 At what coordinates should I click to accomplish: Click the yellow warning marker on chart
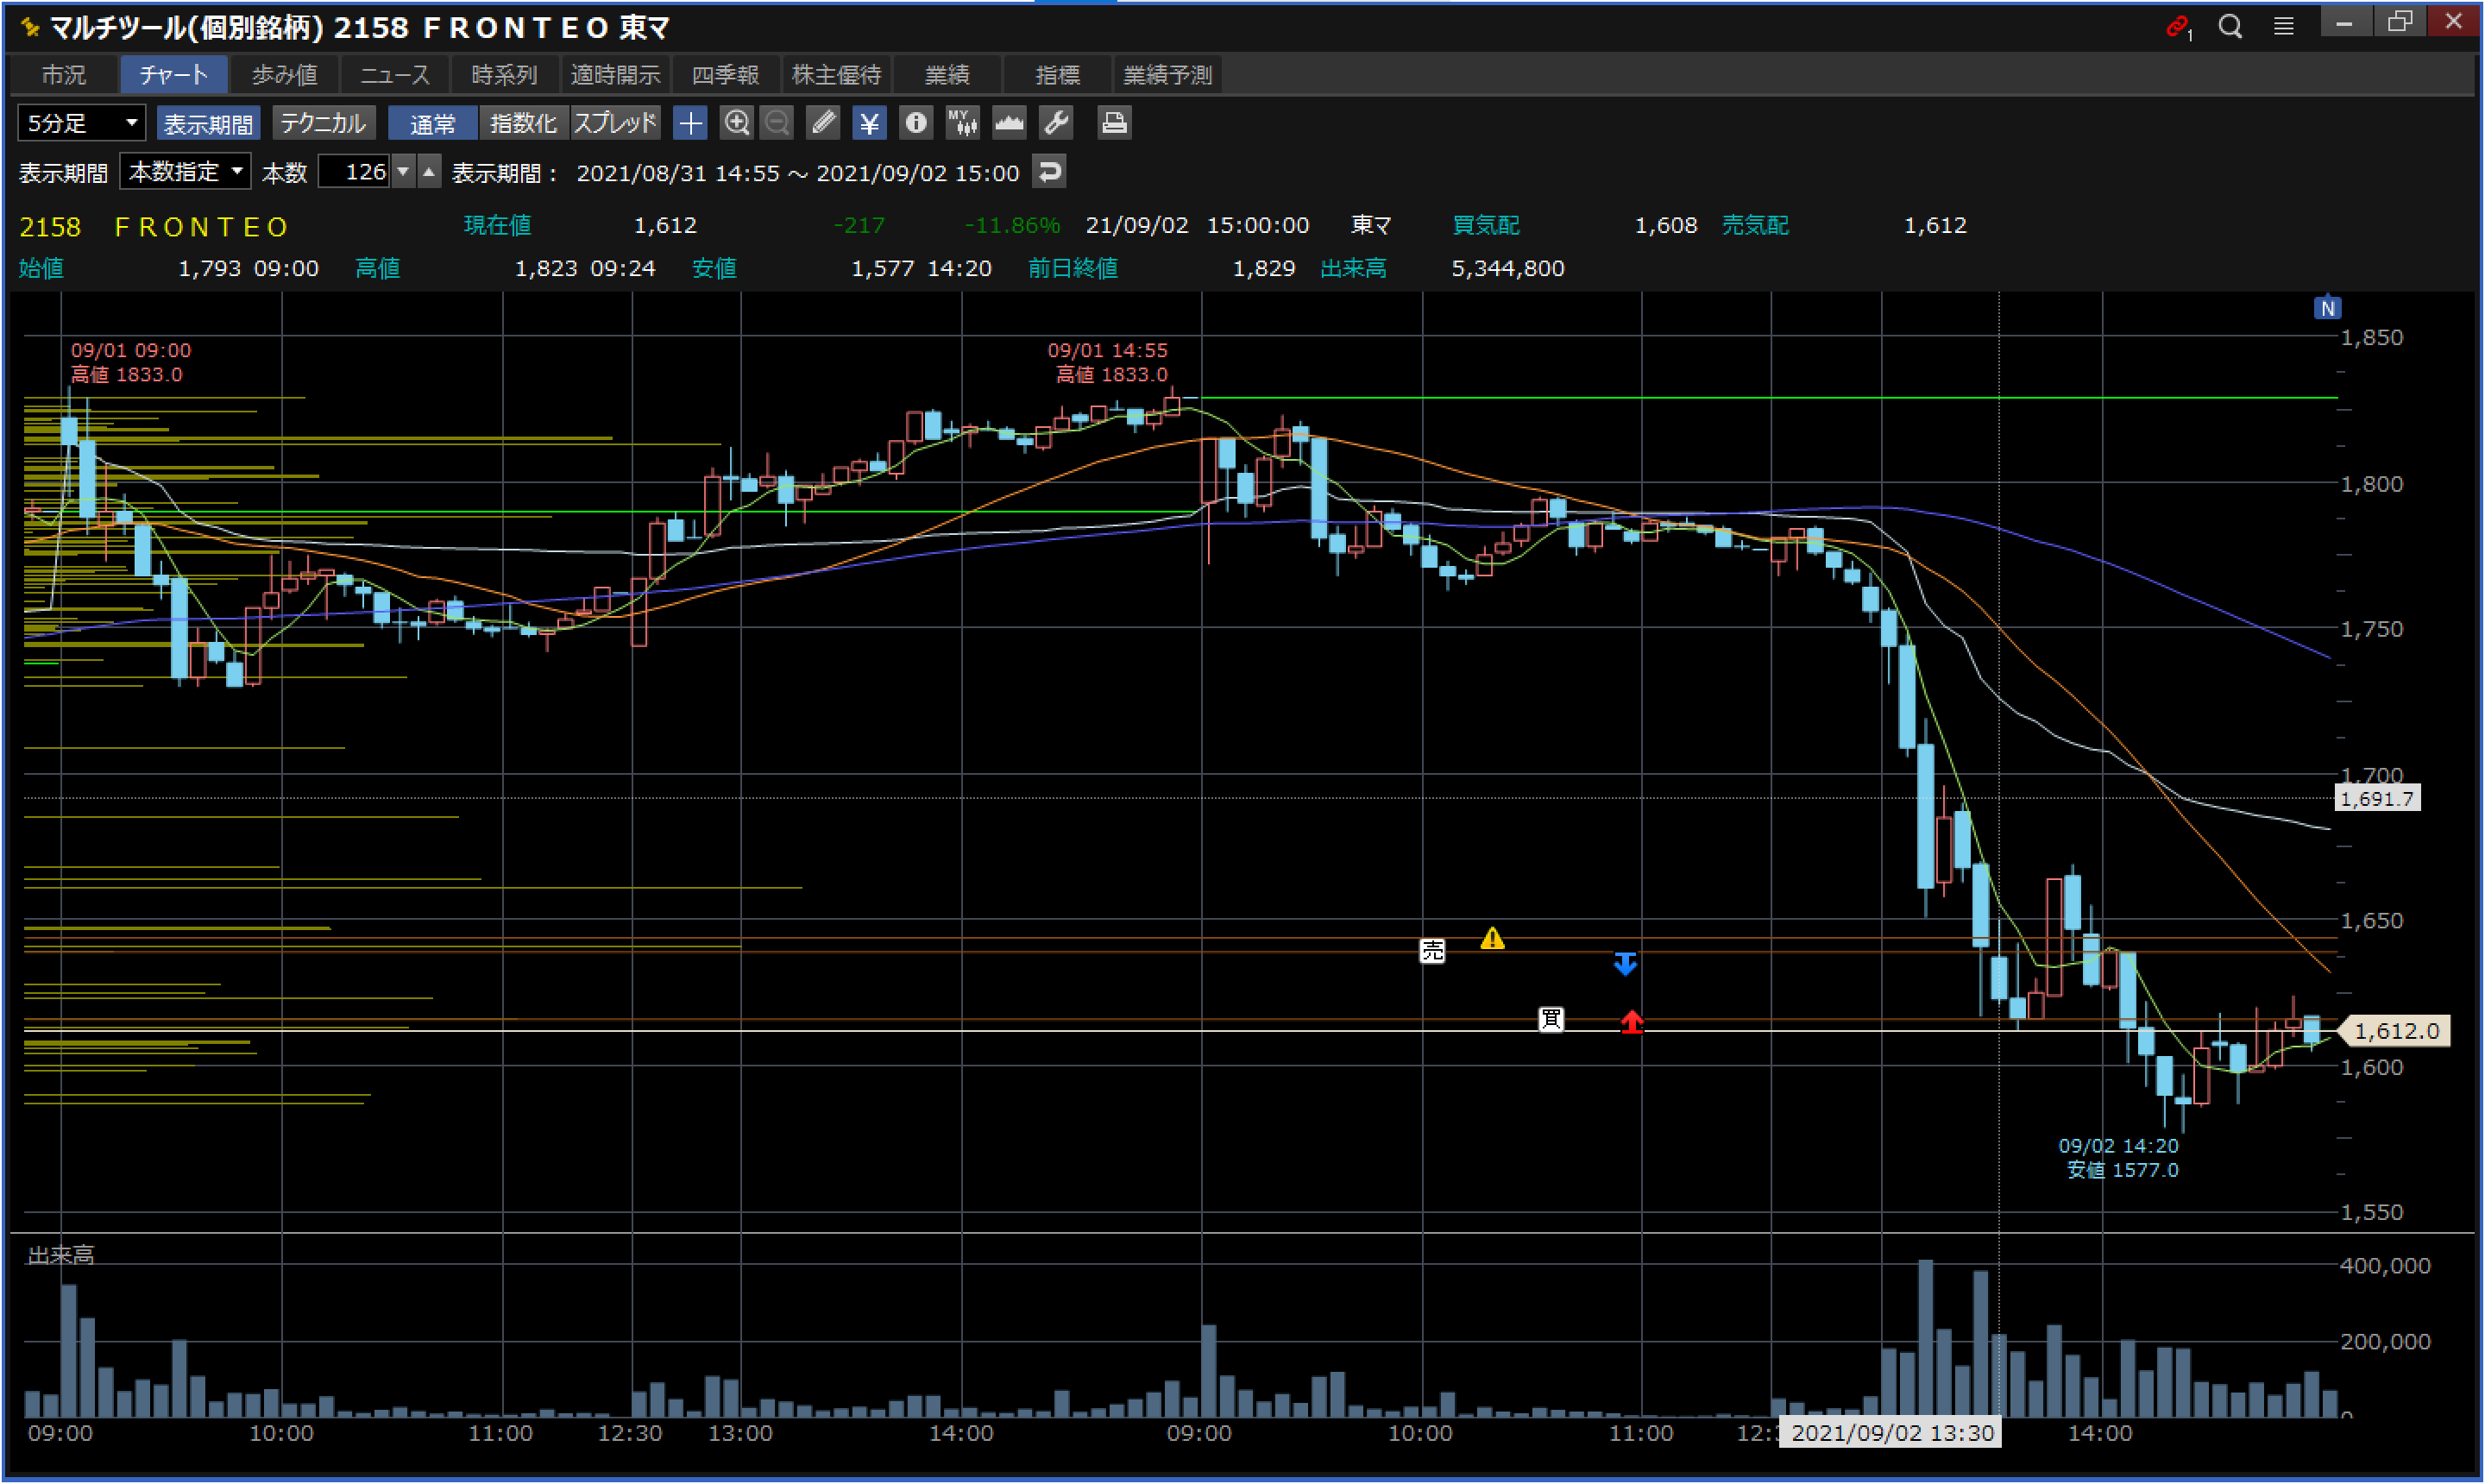pyautogui.click(x=1491, y=938)
